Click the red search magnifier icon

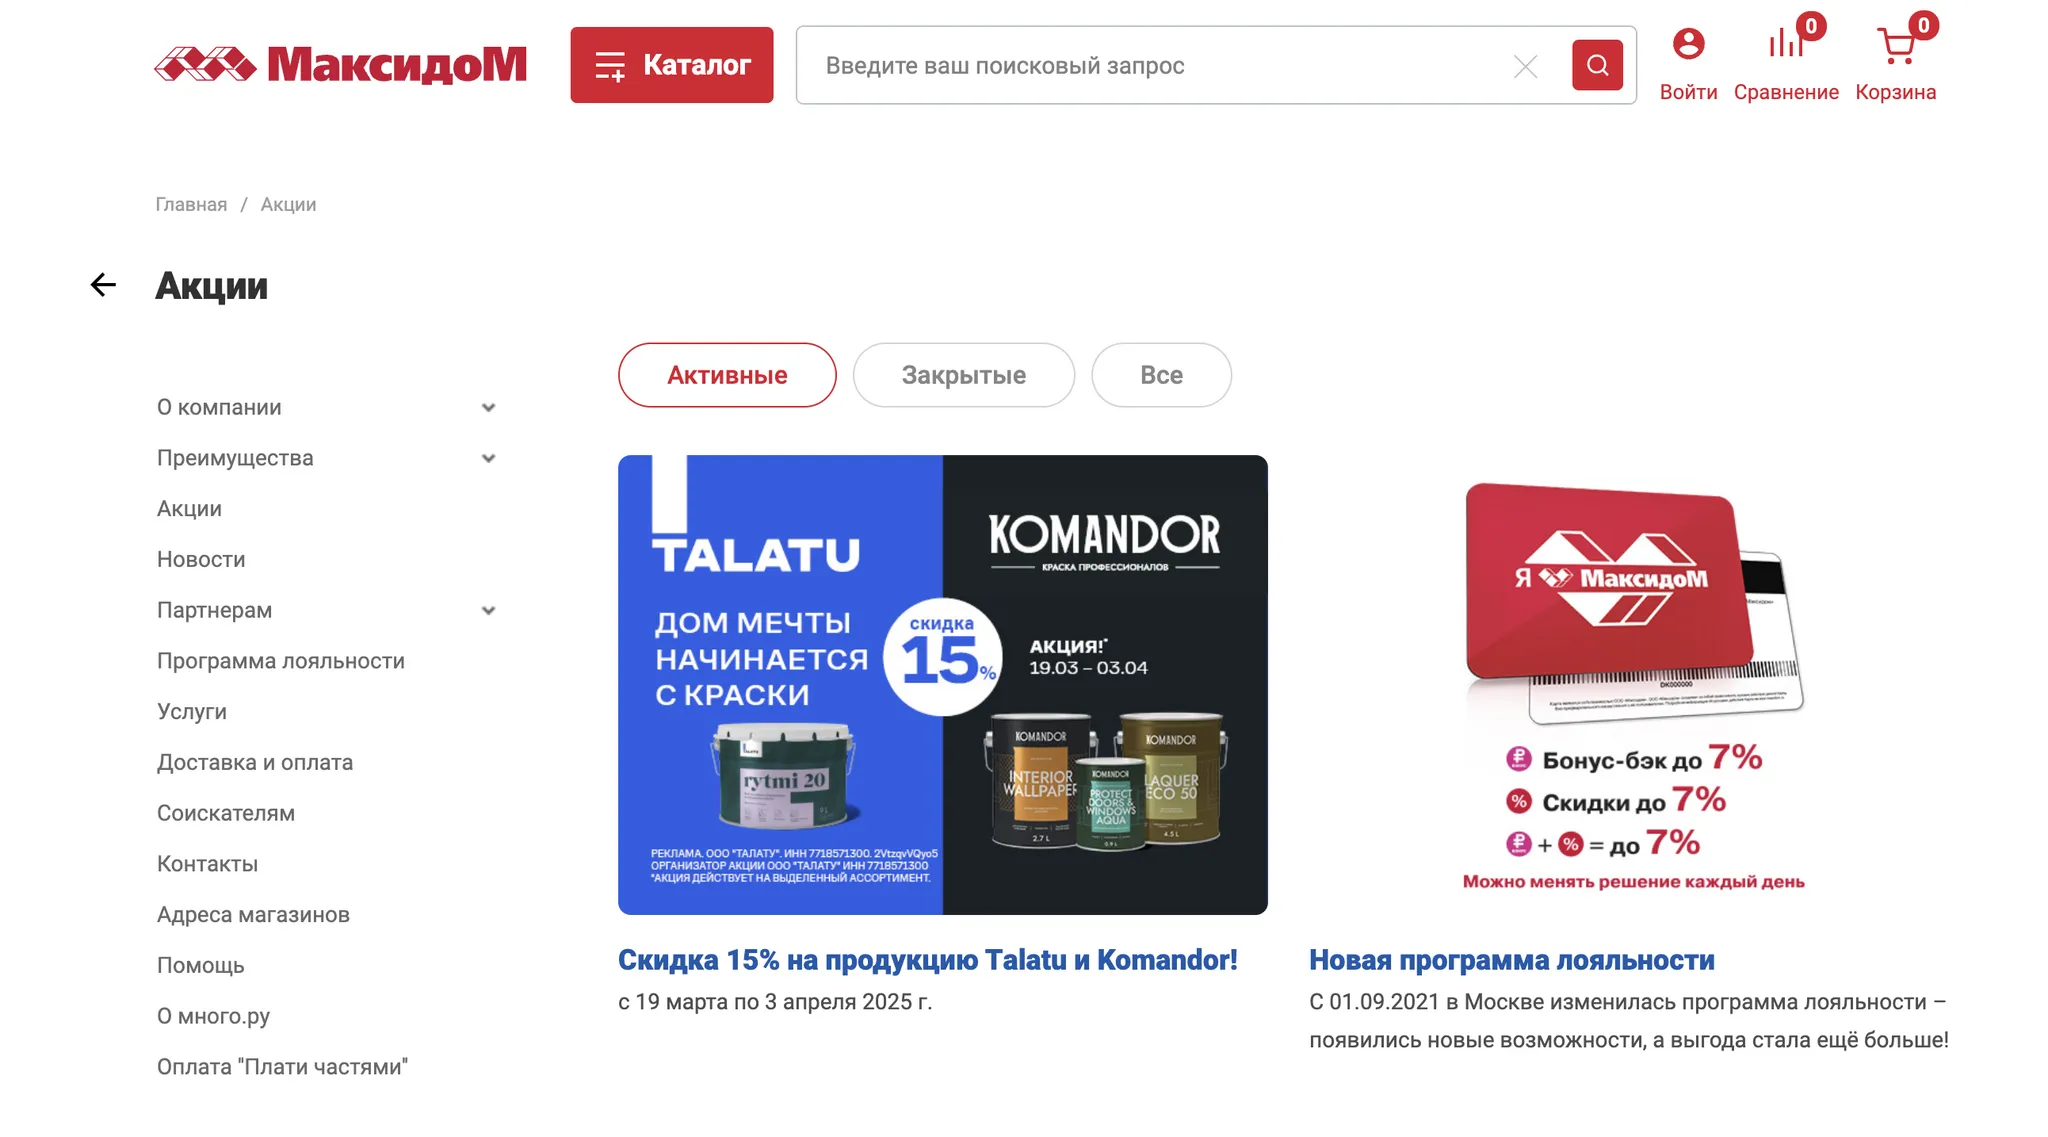pos(1597,65)
